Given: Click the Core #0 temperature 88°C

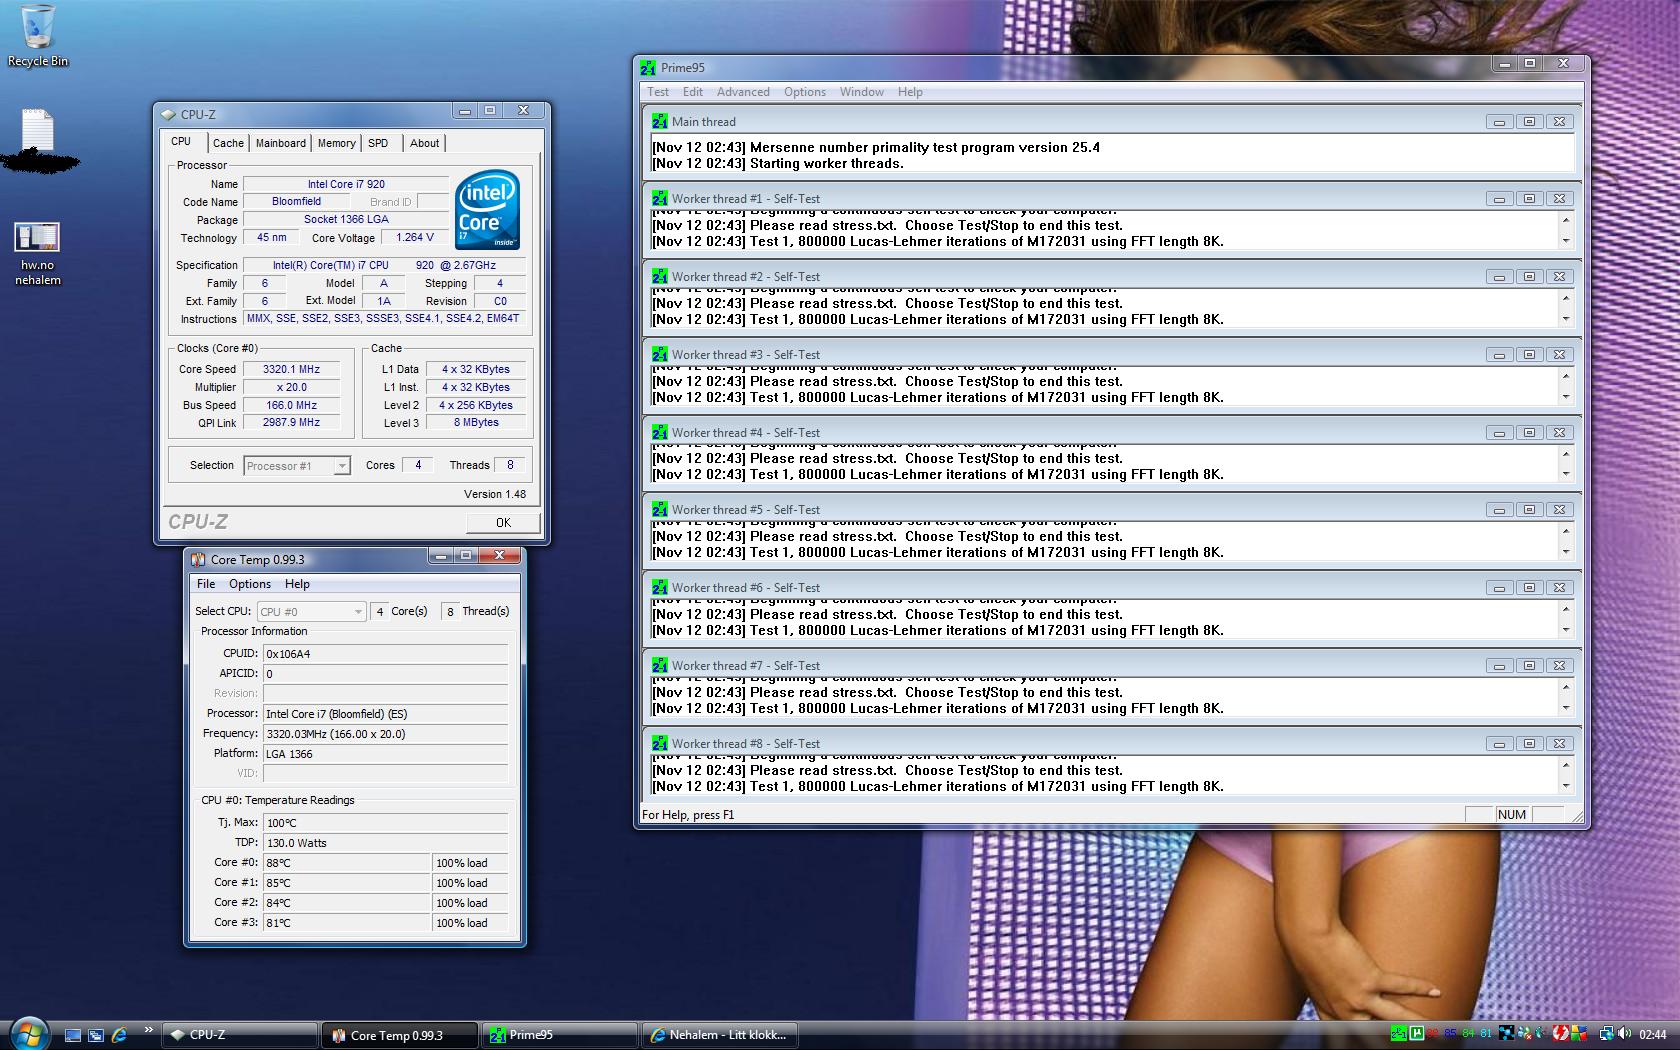Looking at the screenshot, I should (x=347, y=863).
